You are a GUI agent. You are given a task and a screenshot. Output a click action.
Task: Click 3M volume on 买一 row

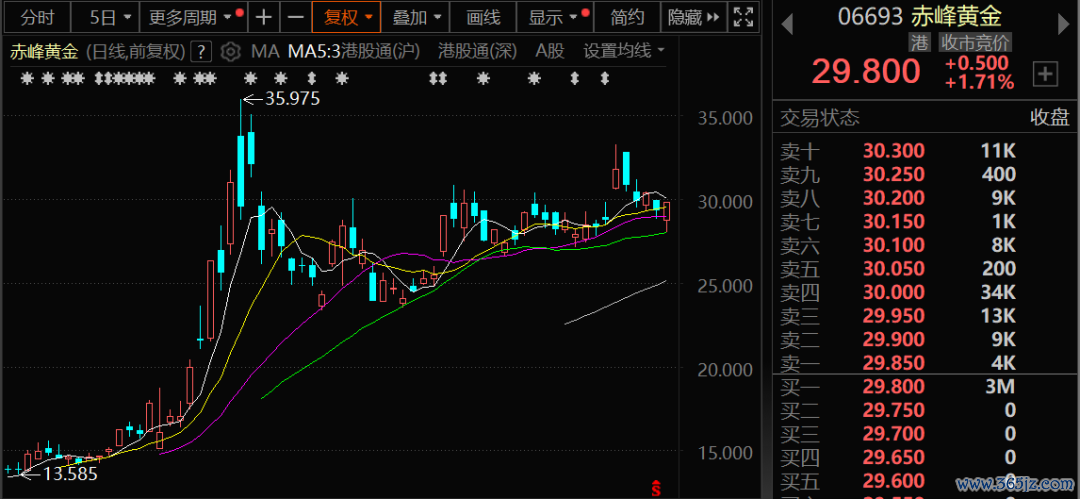[1001, 387]
